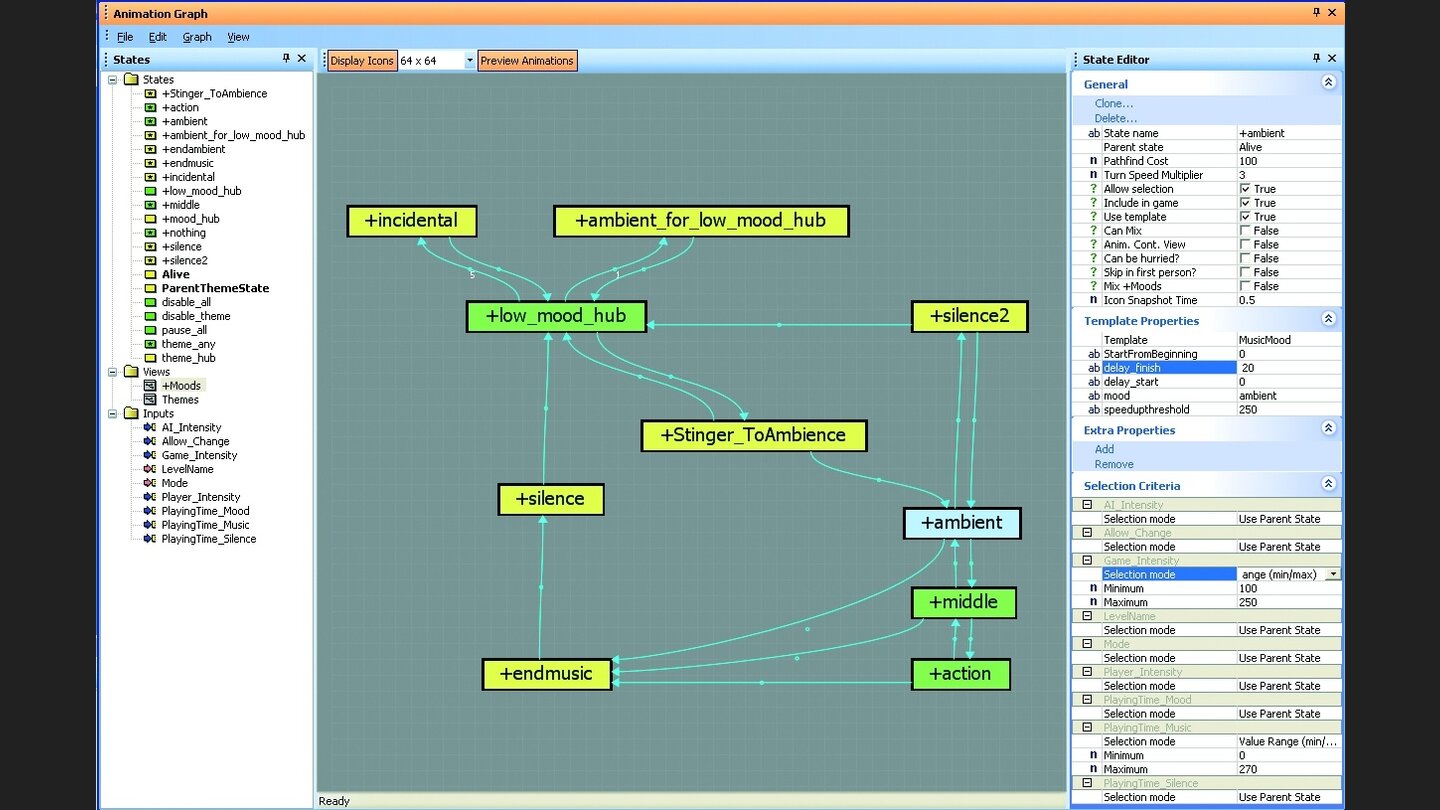Click the Player_Intensity input icon
Viewport: 1440px width, 810px height.
click(150, 497)
